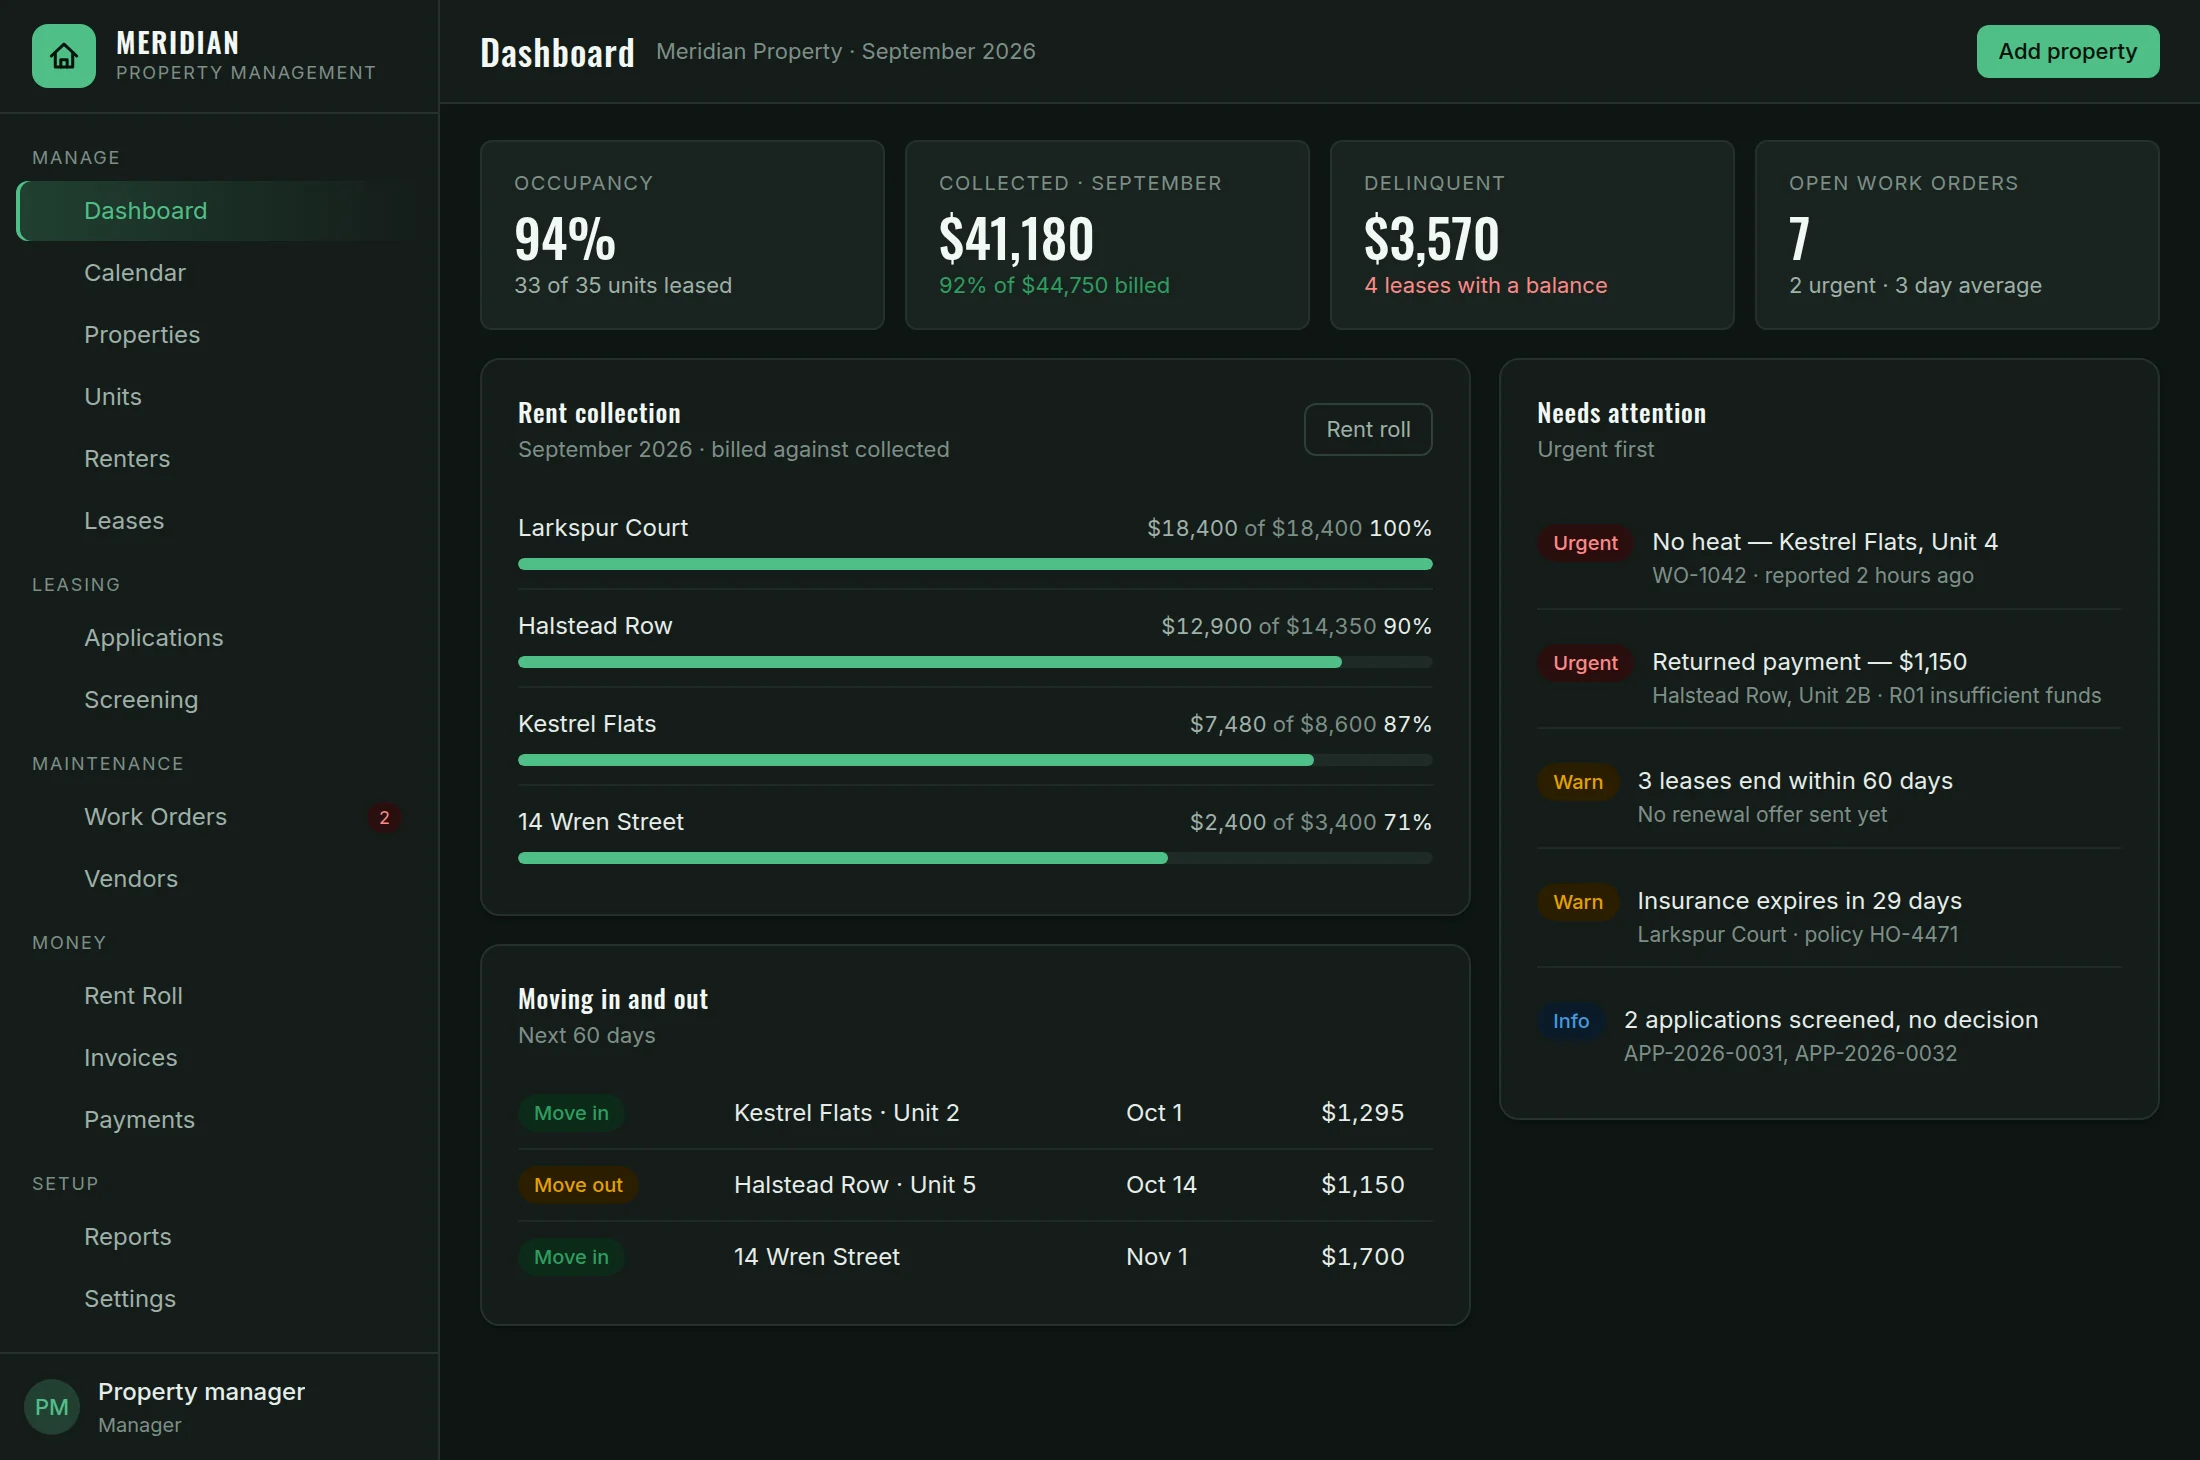
Task: Click the "$18,400 of $18,400 100%" value
Action: [x=1289, y=528]
